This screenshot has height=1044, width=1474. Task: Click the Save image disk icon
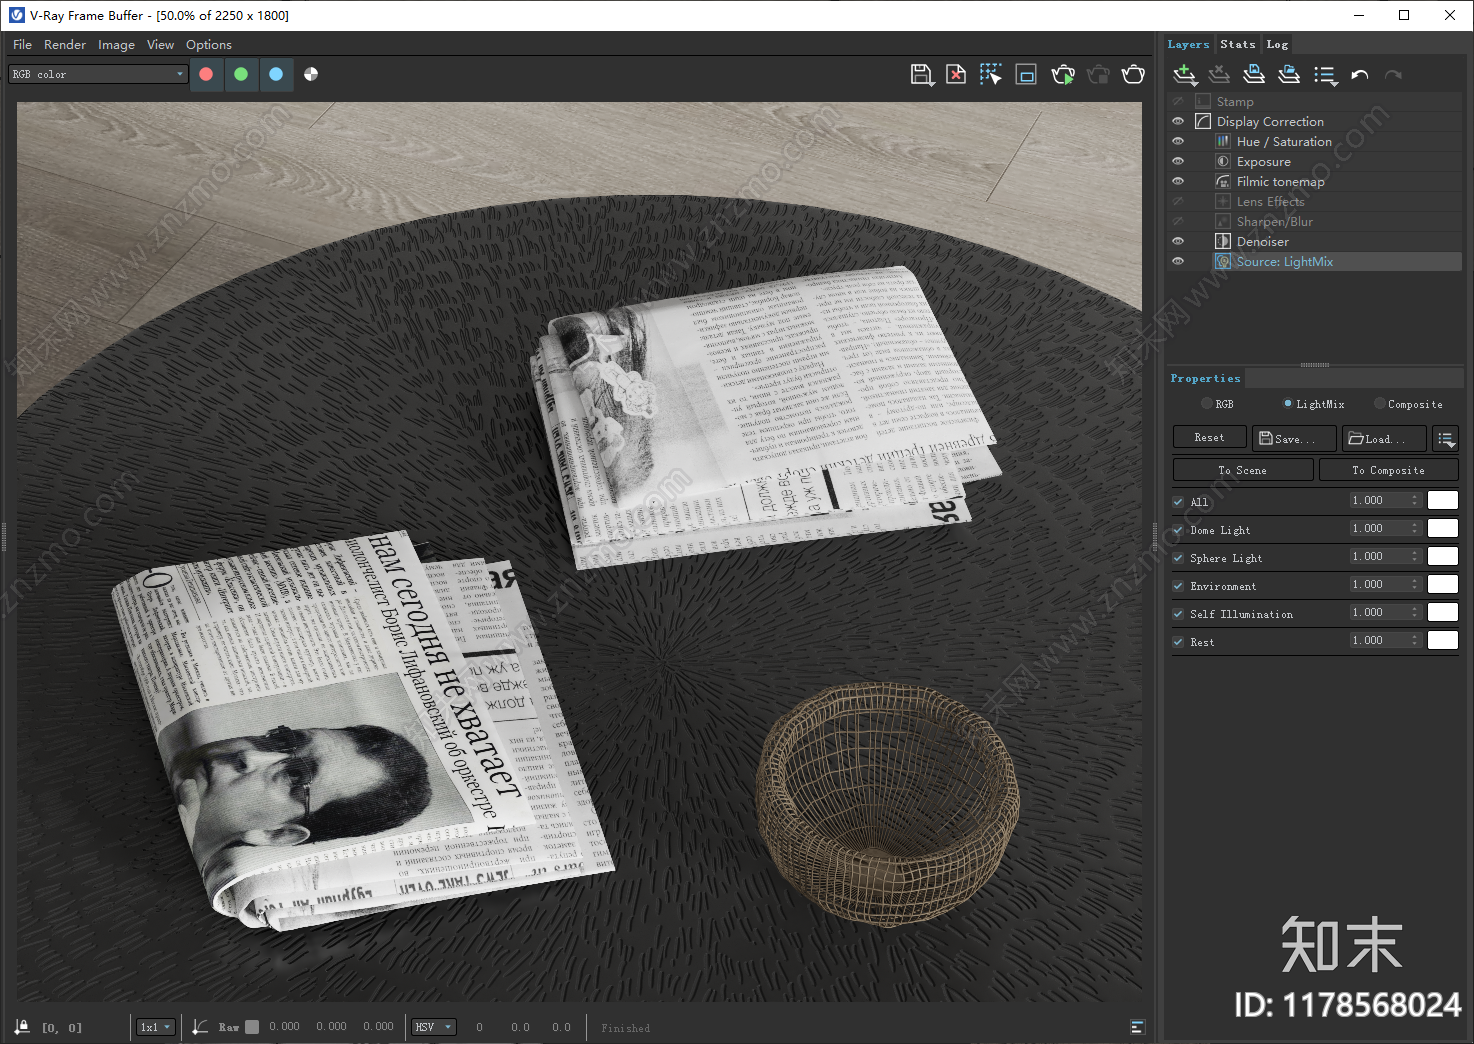pos(922,75)
